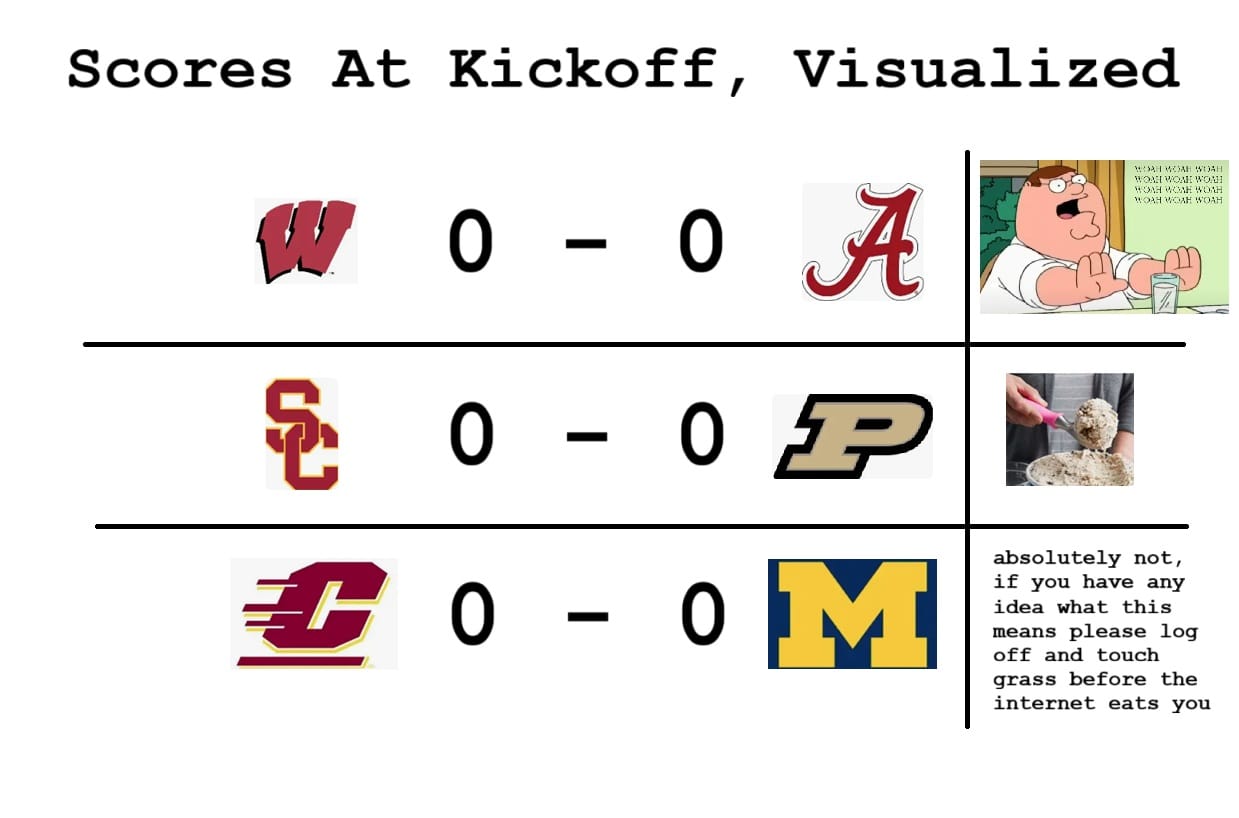
Task: Select USC's score of 0
Action: [x=471, y=434]
